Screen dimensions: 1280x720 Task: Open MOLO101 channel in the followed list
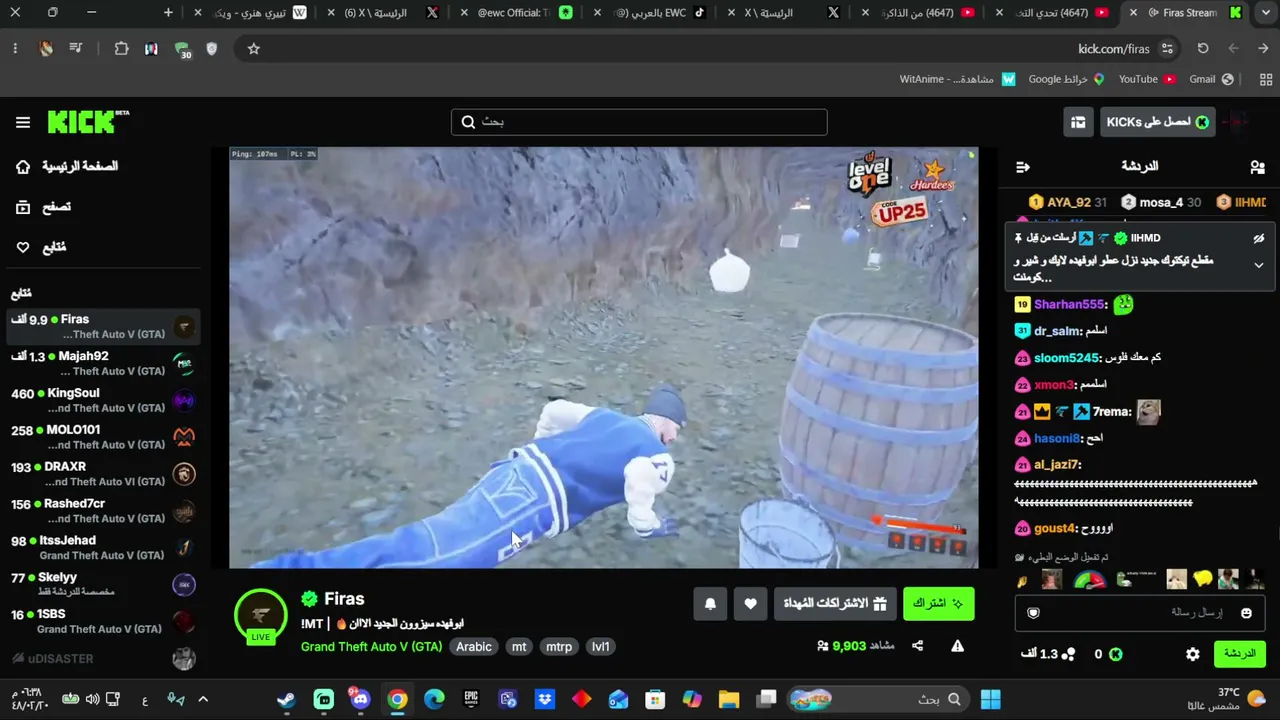[102, 437]
